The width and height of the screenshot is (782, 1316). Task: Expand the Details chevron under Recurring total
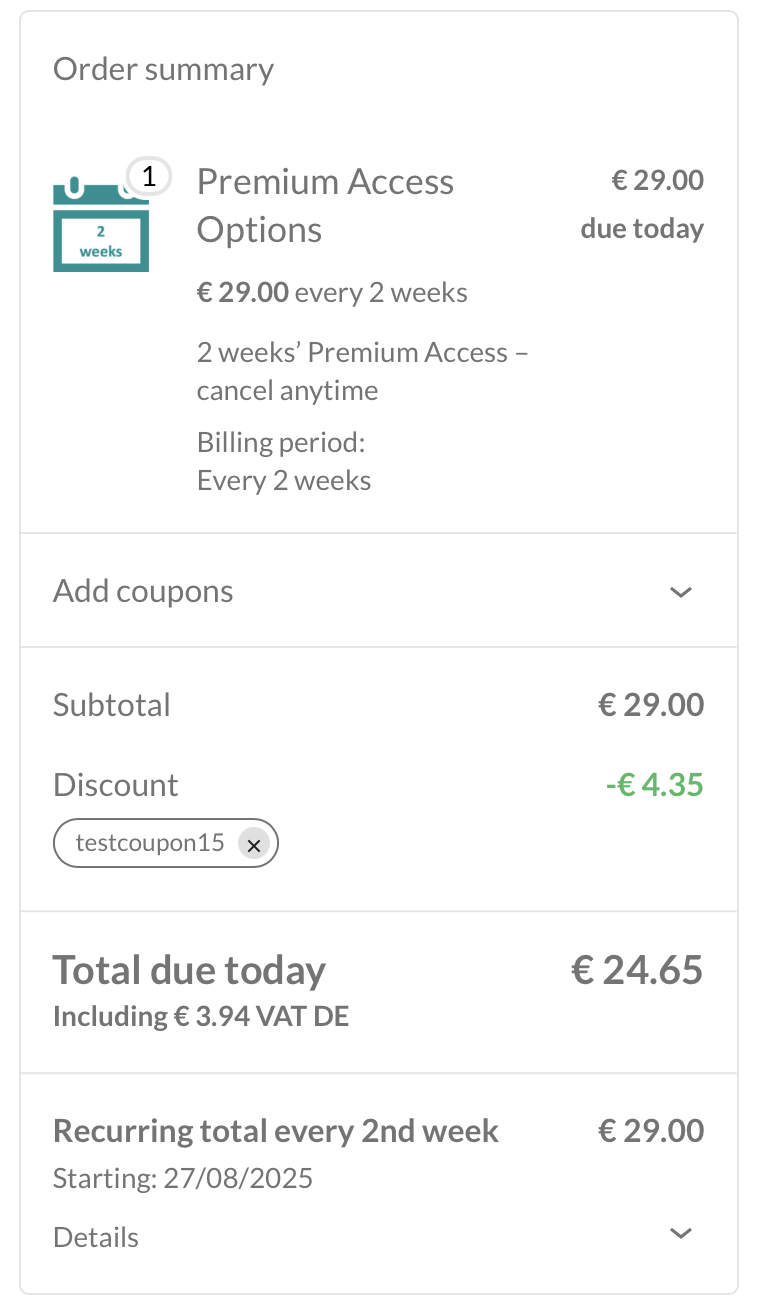point(681,1233)
